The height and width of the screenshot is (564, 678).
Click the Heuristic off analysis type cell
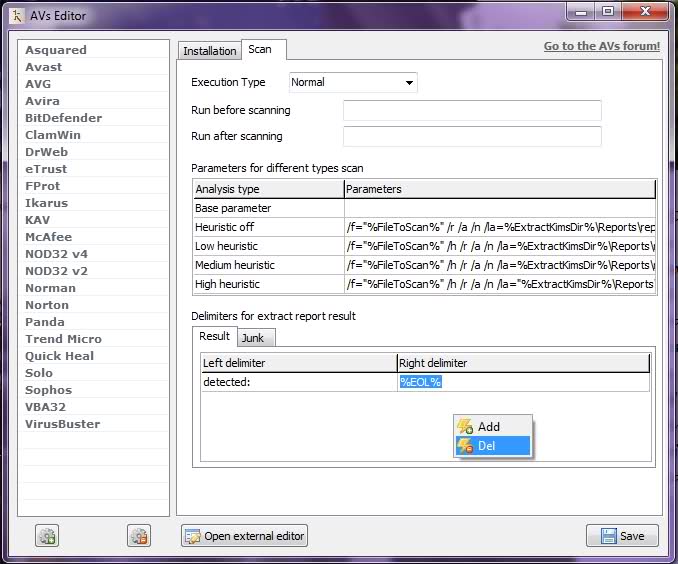click(269, 227)
